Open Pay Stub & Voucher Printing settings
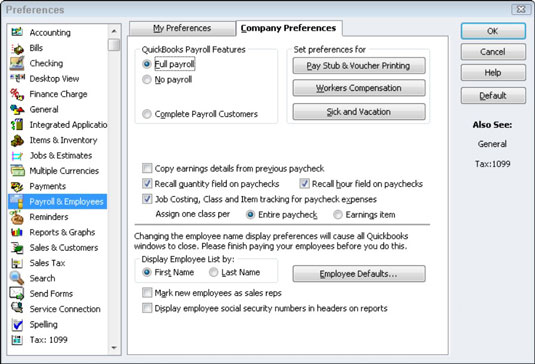This screenshot has height=364, width=535. (x=359, y=65)
